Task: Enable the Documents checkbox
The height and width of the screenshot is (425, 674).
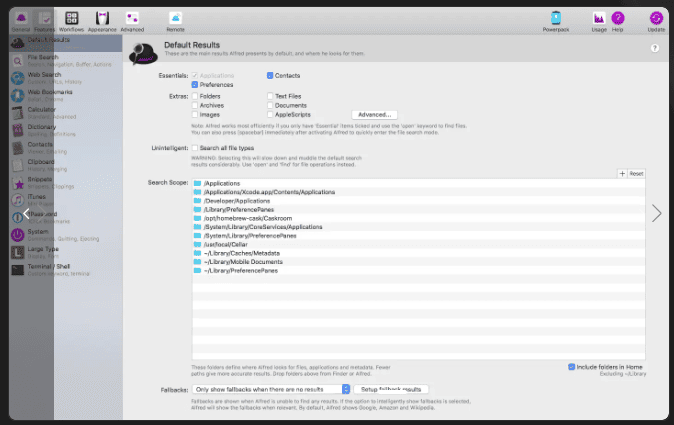Action: 270,105
